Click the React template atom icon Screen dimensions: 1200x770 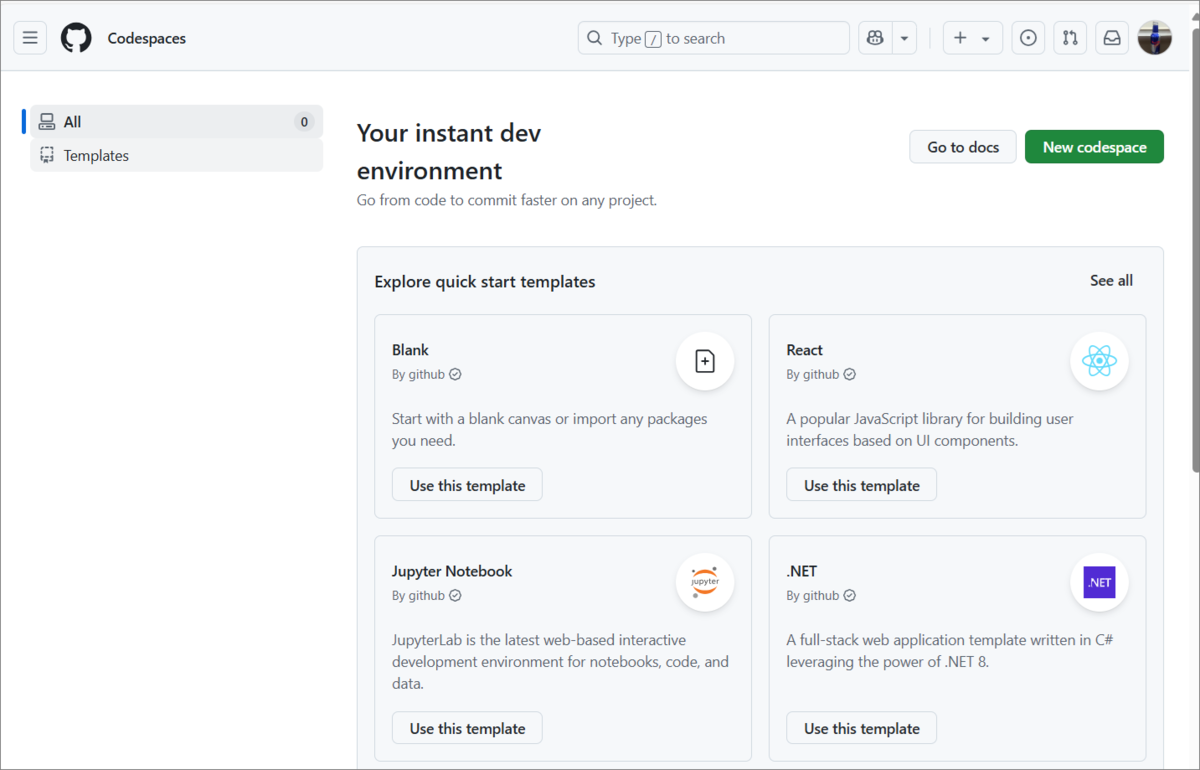(1099, 361)
